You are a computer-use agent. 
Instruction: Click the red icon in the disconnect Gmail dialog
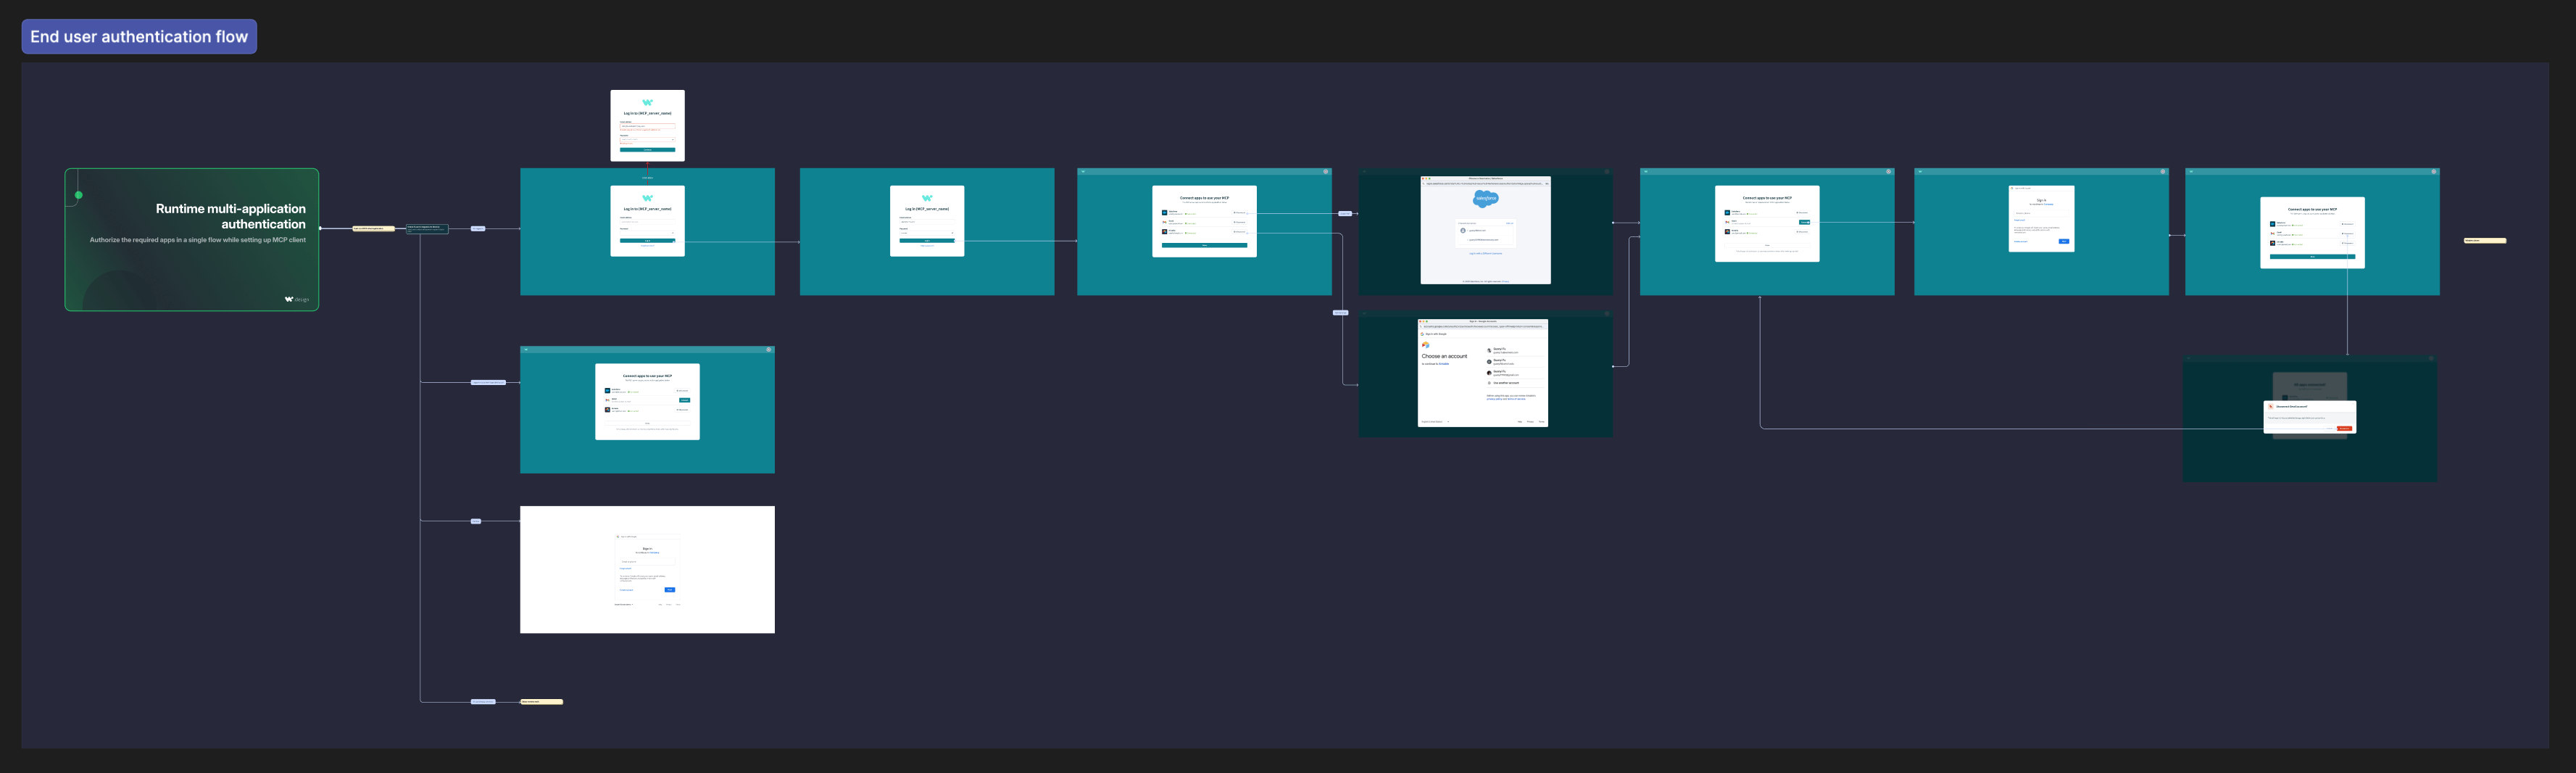click(2271, 407)
